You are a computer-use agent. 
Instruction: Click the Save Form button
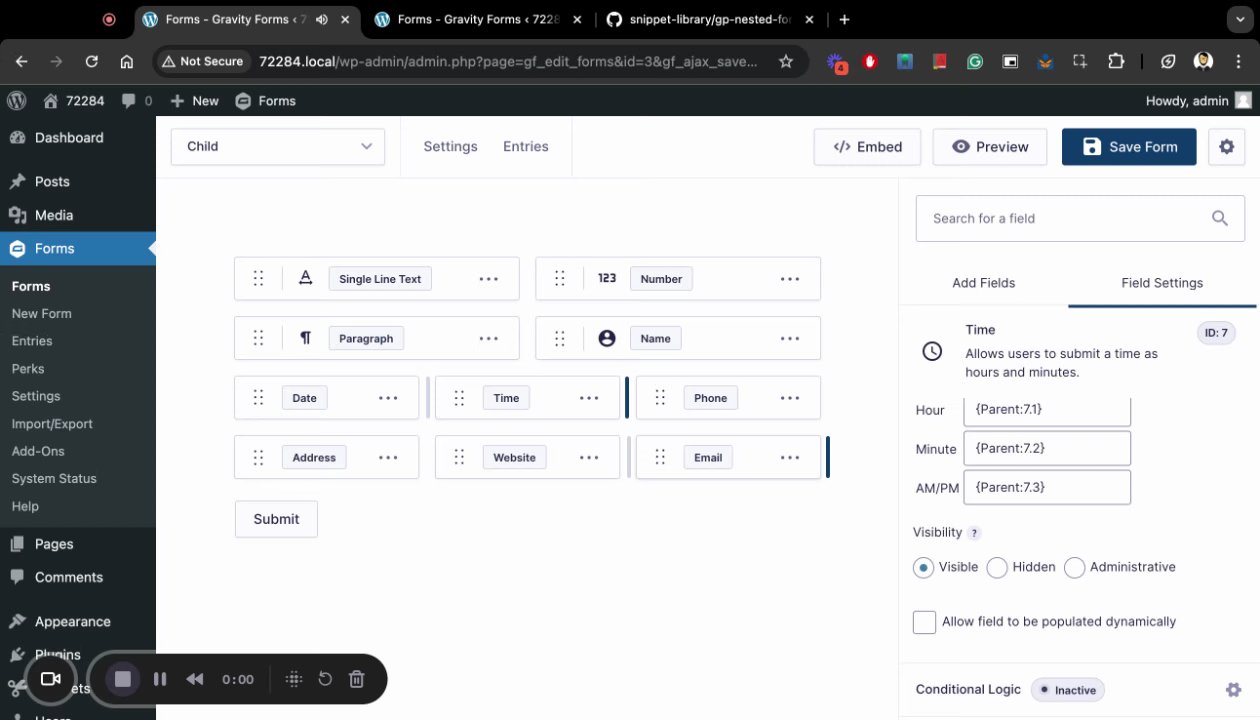[1129, 147]
